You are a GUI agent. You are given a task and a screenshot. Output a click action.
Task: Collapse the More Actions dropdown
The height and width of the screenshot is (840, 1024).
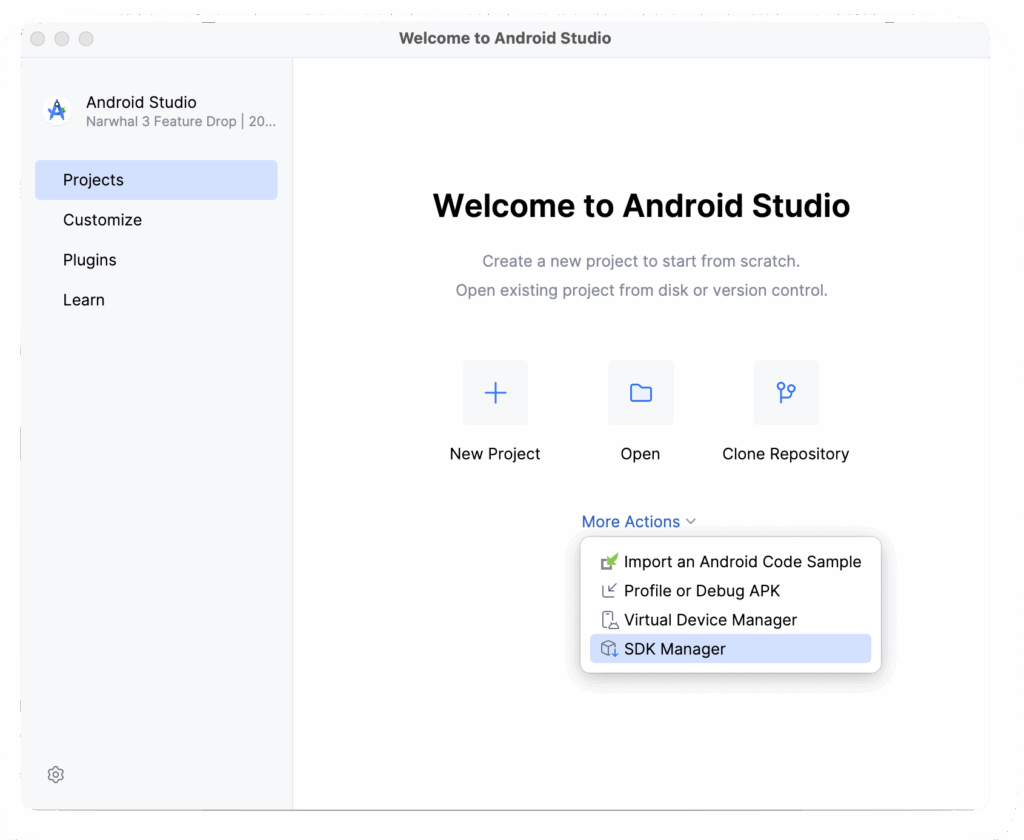(x=639, y=521)
